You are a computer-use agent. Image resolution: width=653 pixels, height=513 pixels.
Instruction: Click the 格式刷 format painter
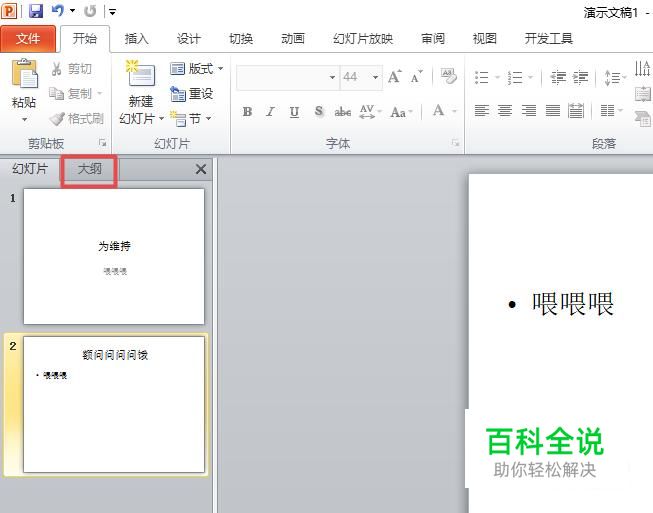[x=76, y=119]
